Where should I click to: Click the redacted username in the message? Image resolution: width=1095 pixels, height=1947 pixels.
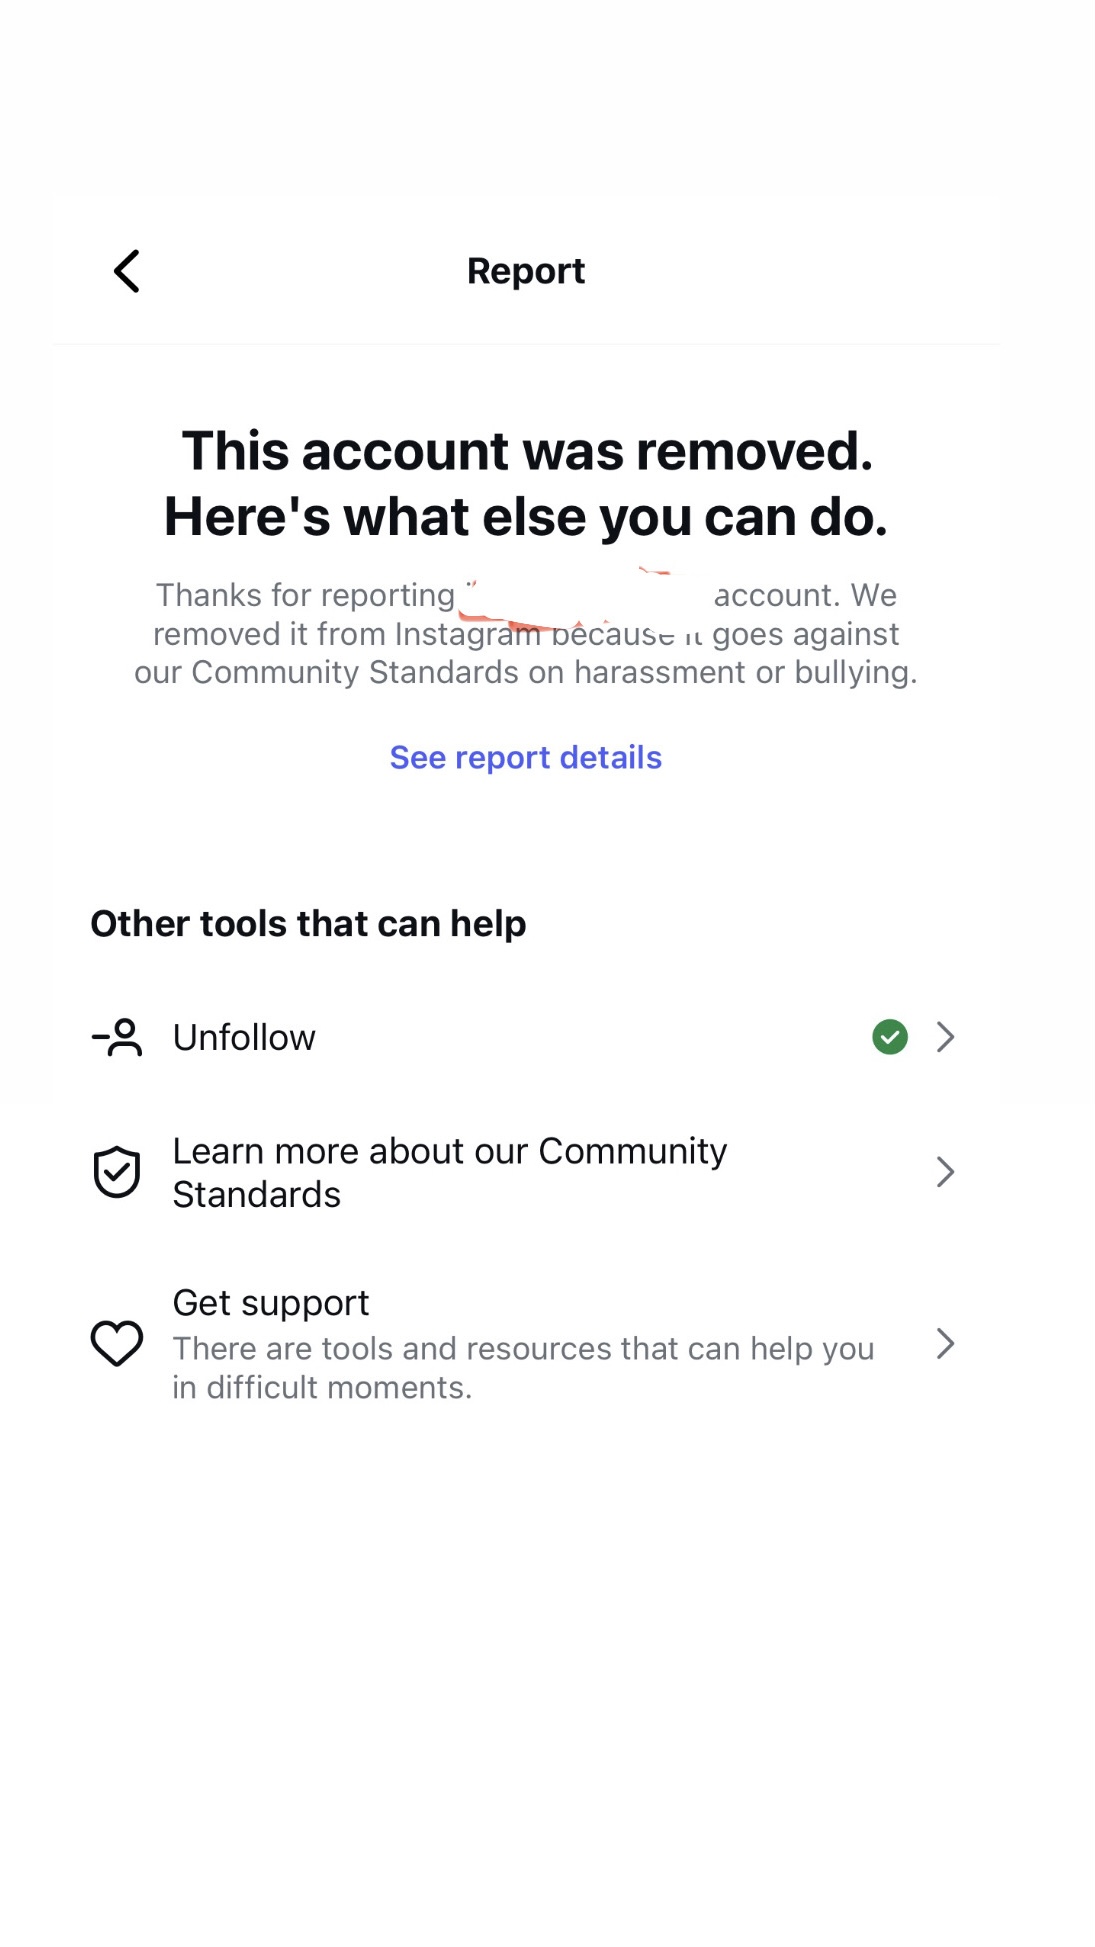point(582,598)
